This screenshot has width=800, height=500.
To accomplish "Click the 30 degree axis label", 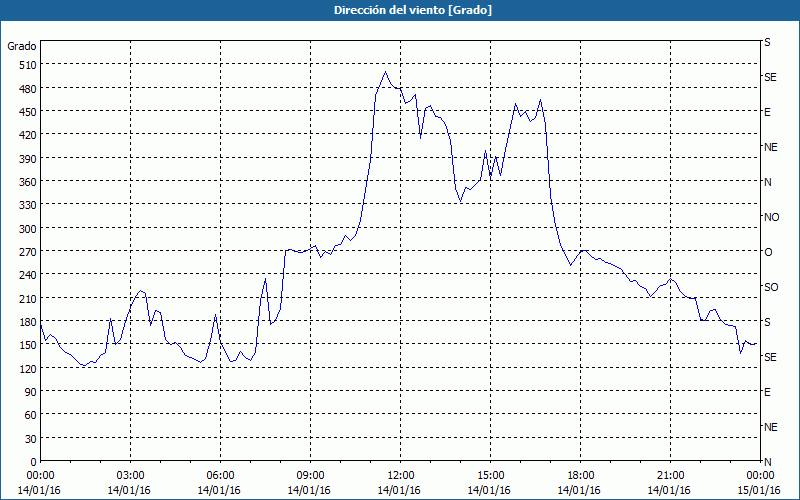I will [31, 439].
